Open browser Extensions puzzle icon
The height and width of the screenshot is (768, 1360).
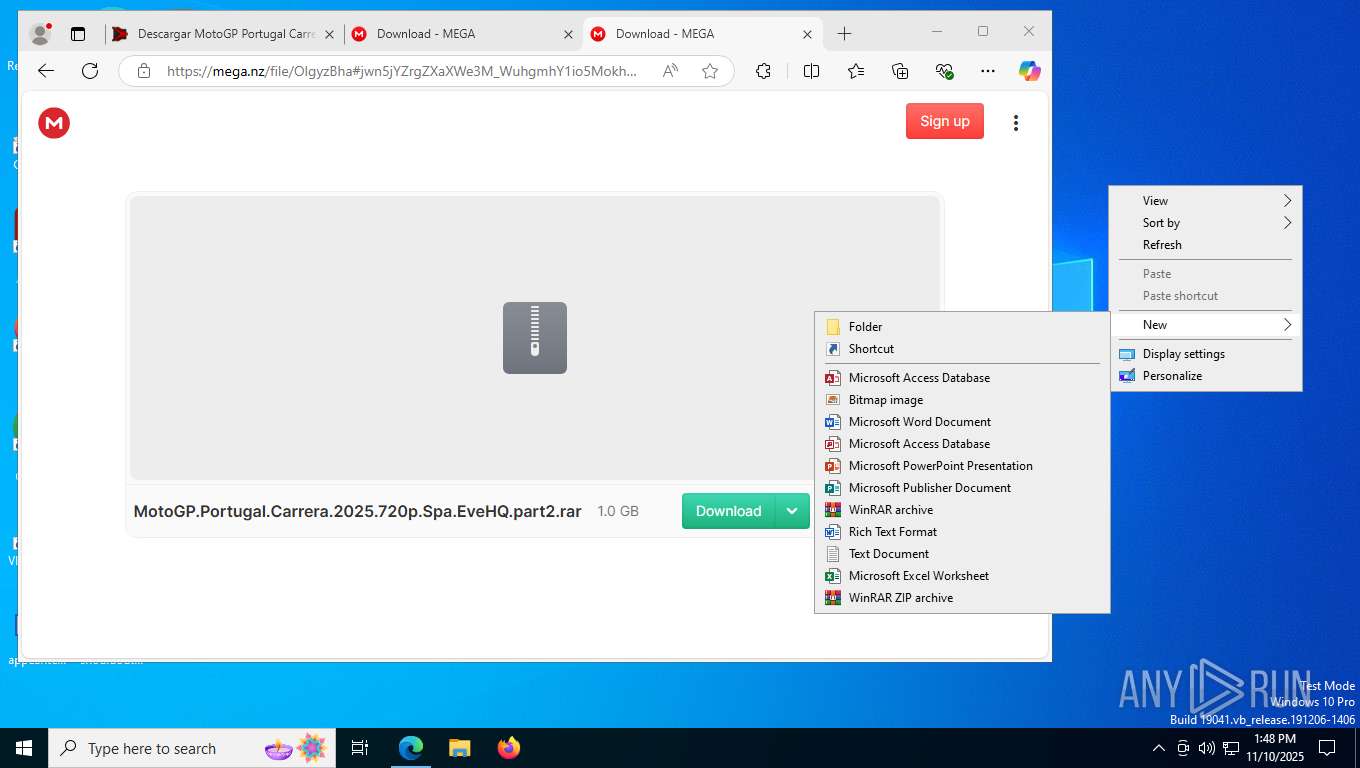click(x=763, y=71)
